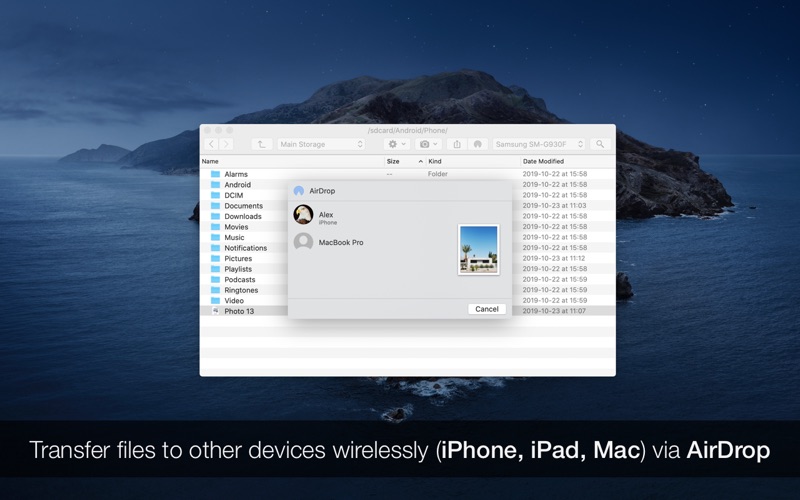This screenshot has height=500, width=800.
Task: Click the 2019-10-23 at 11:03 date
Action: pos(555,206)
